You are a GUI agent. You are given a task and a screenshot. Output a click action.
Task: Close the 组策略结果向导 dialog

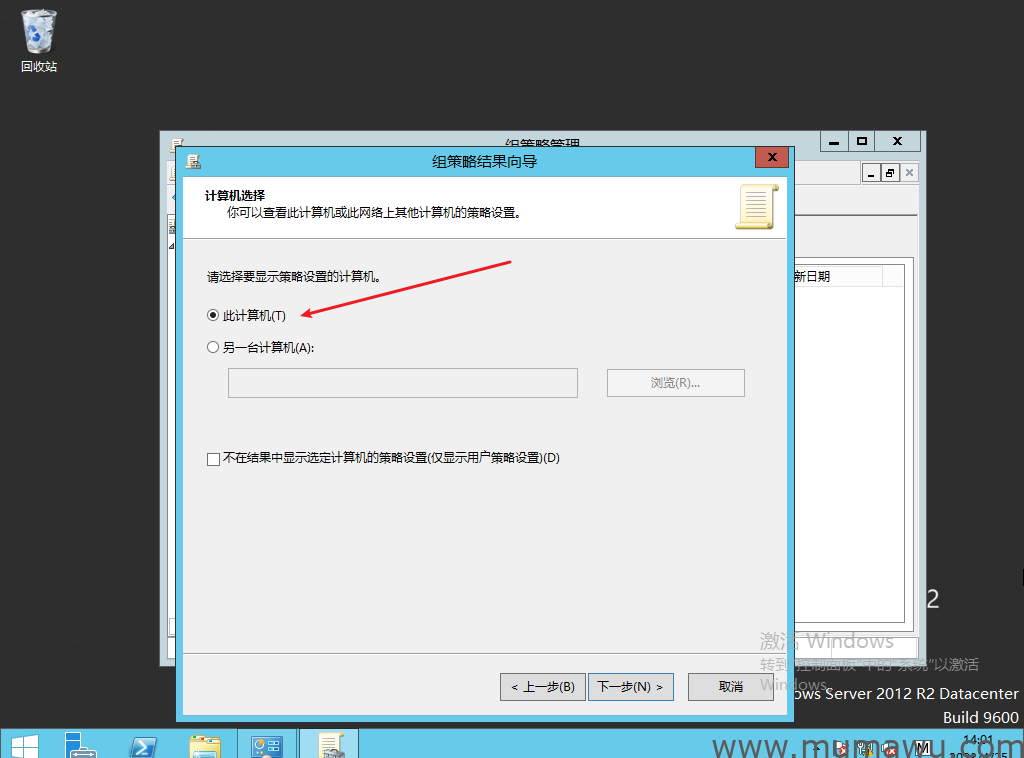tap(771, 159)
